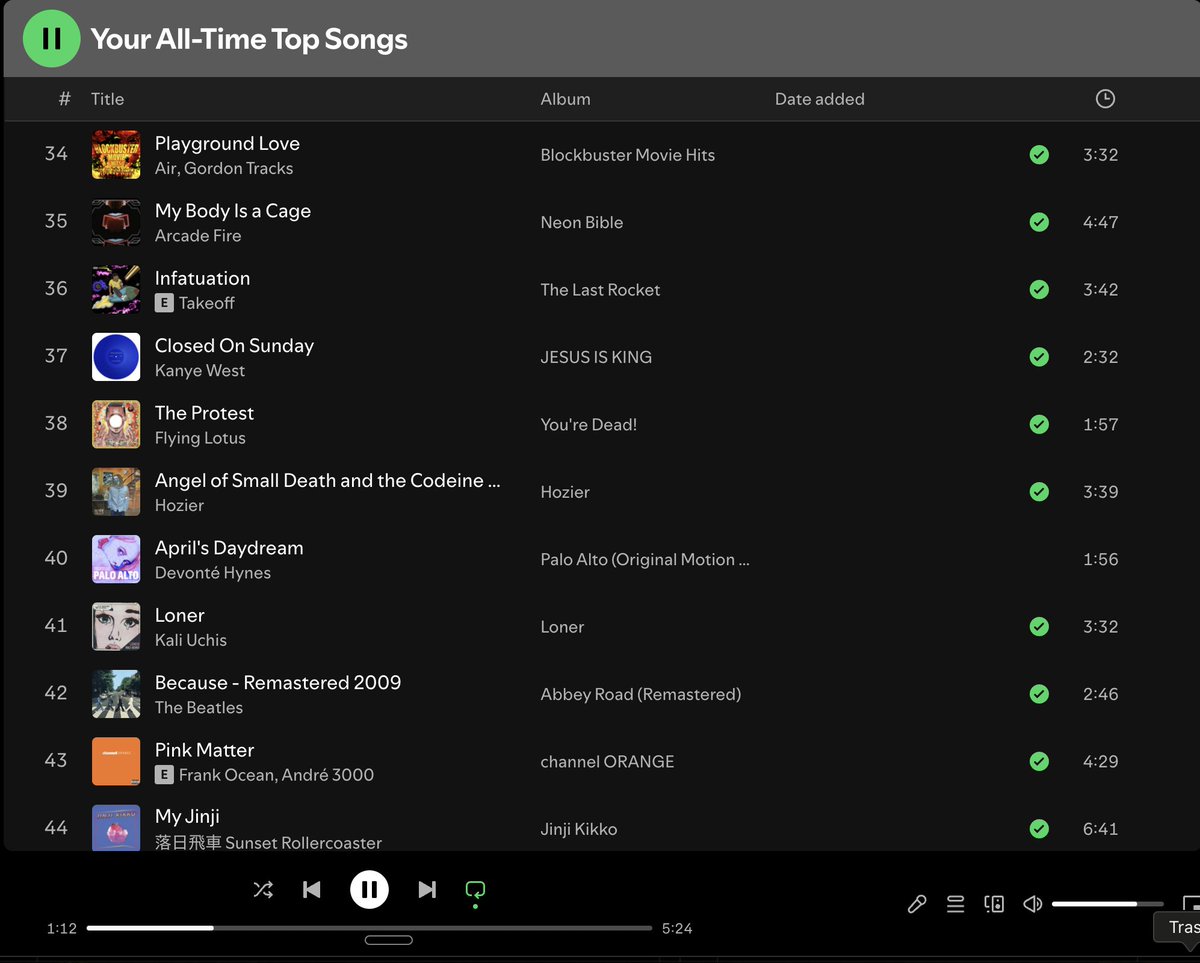Viewport: 1200px width, 963px height.
Task: Select the song title My Jinji
Action: click(187, 817)
